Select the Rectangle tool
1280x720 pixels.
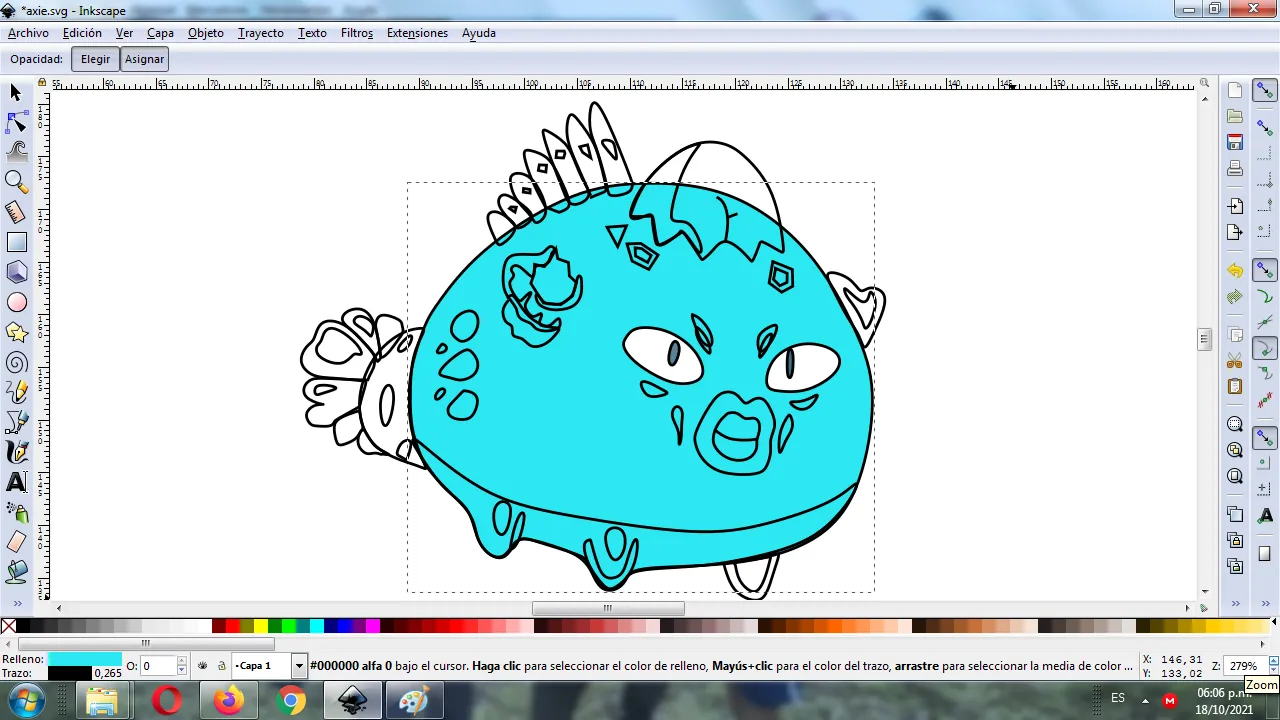(x=16, y=242)
